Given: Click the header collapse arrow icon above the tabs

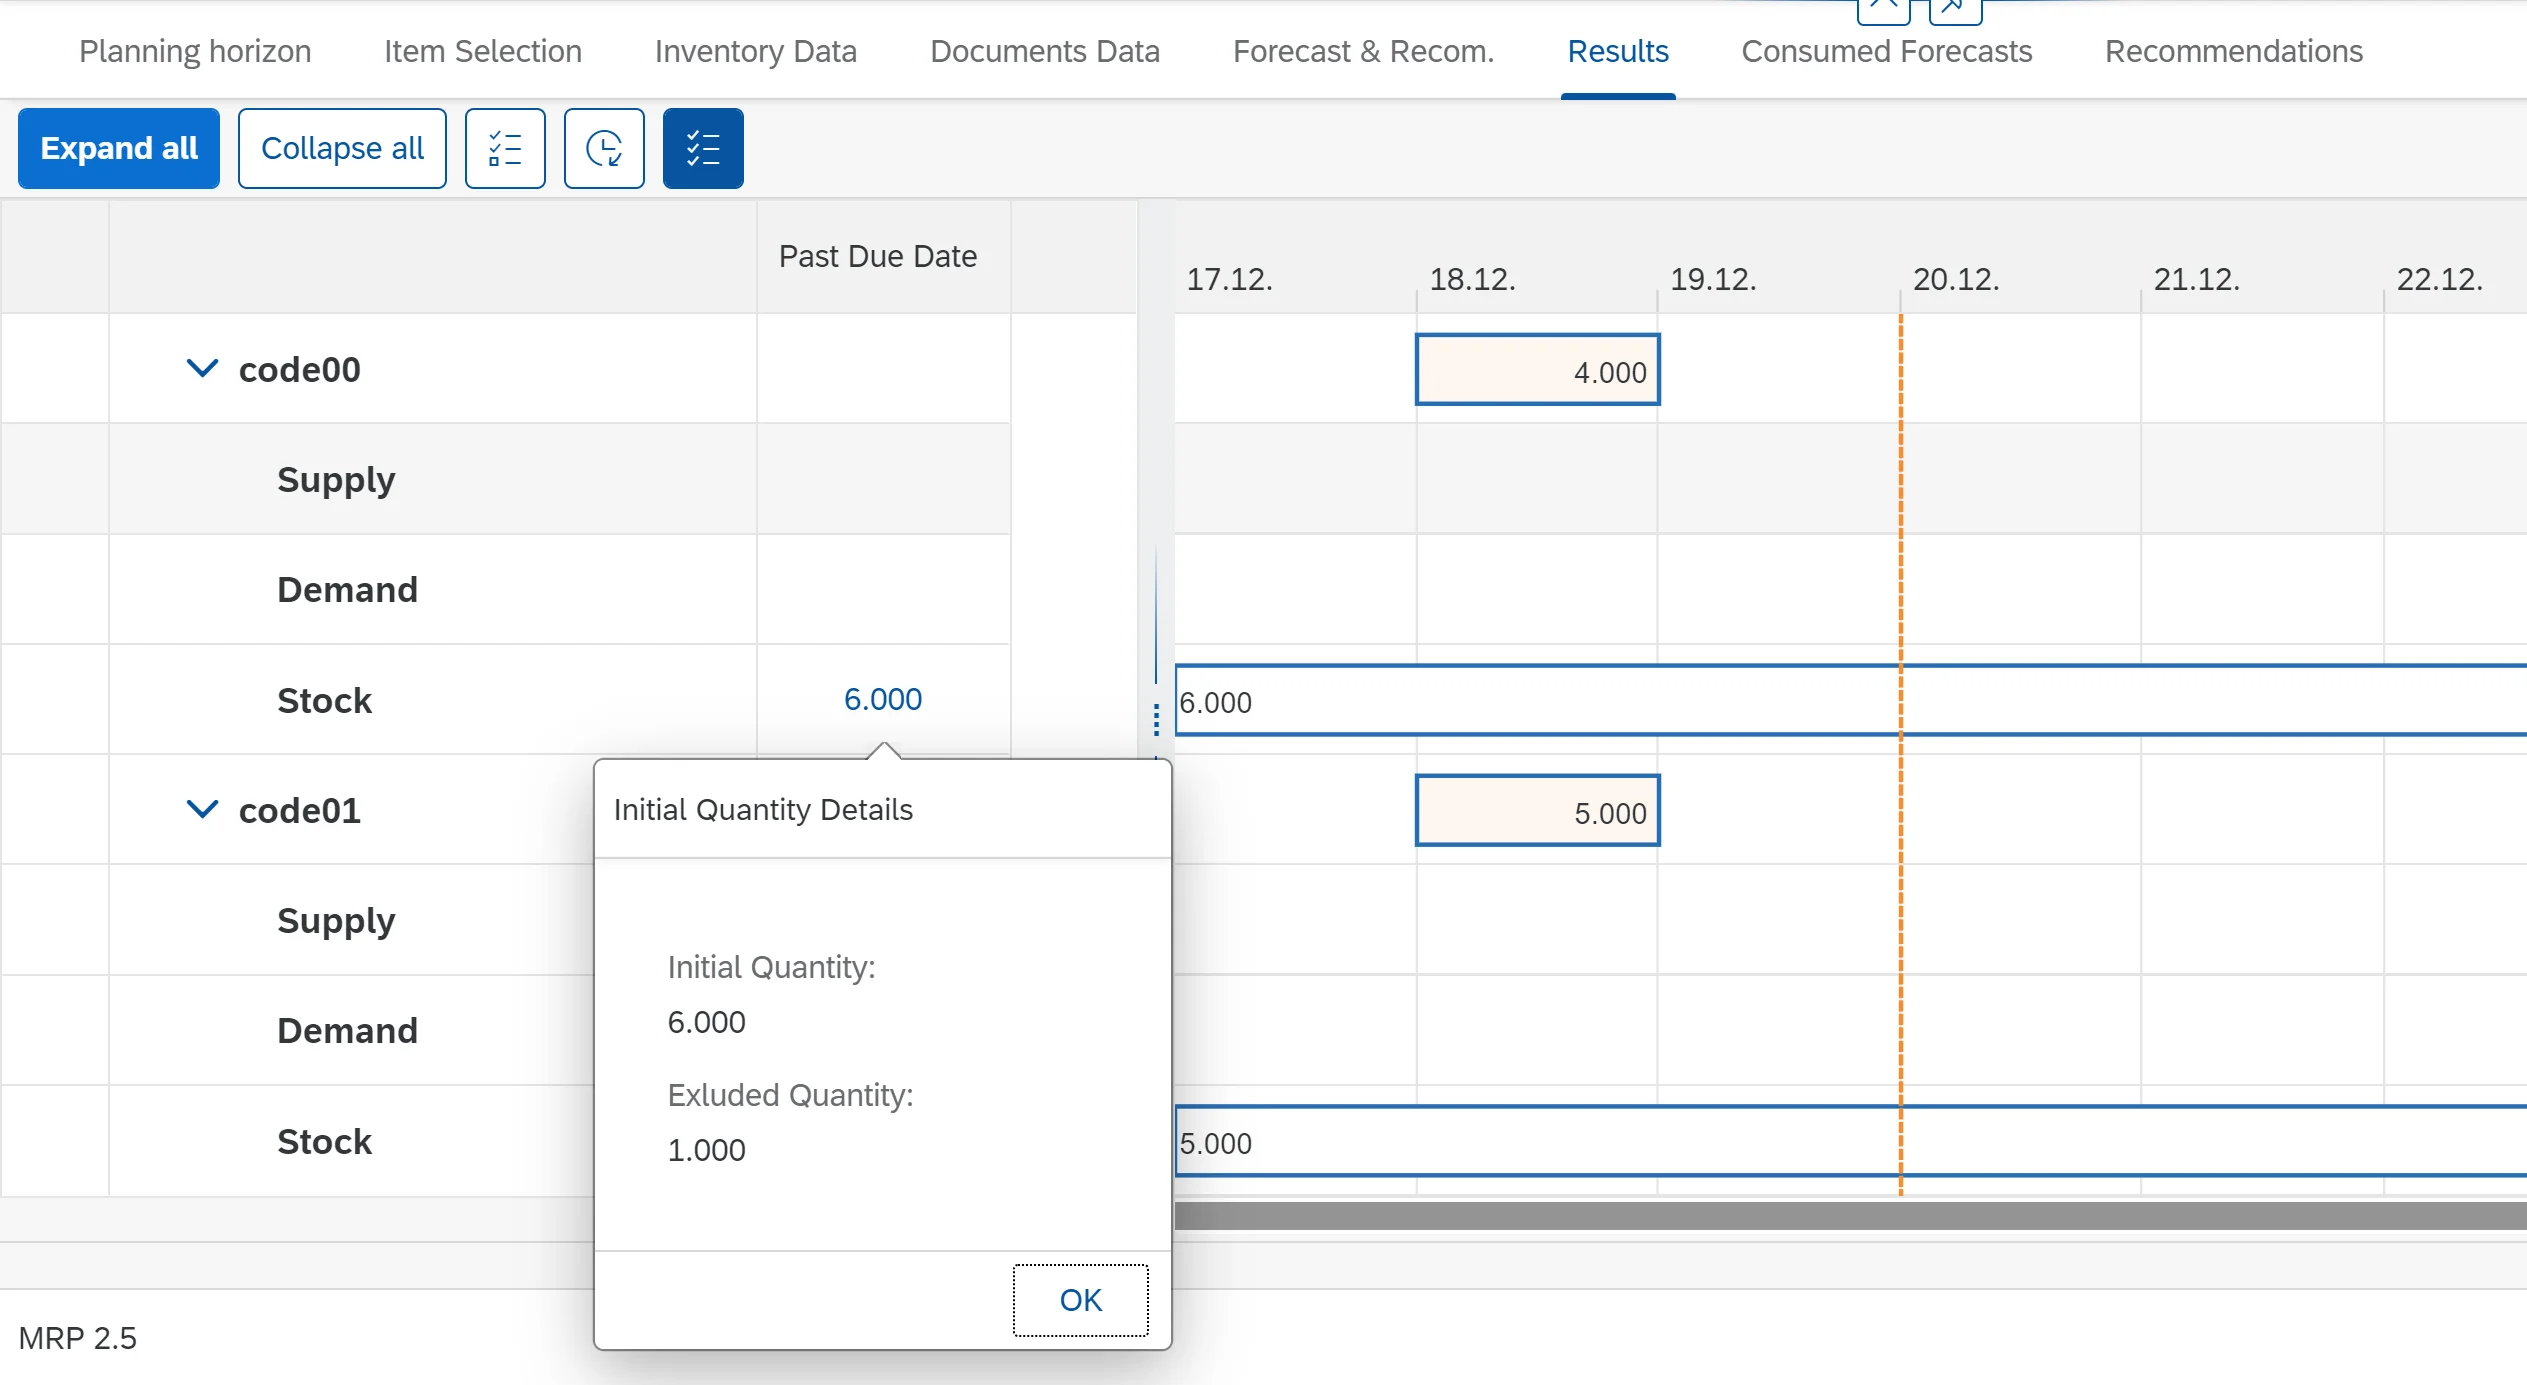Looking at the screenshot, I should point(1883,8).
